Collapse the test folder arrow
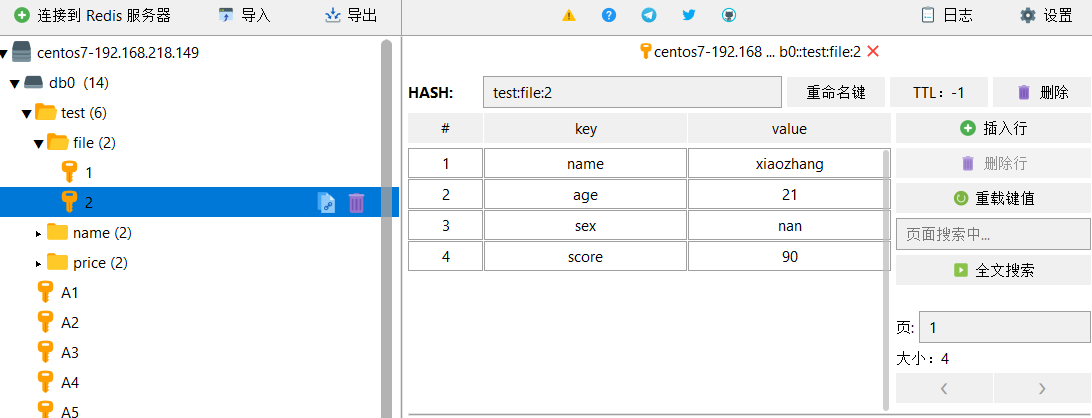This screenshot has height=418, width=1092. pyautogui.click(x=26, y=114)
